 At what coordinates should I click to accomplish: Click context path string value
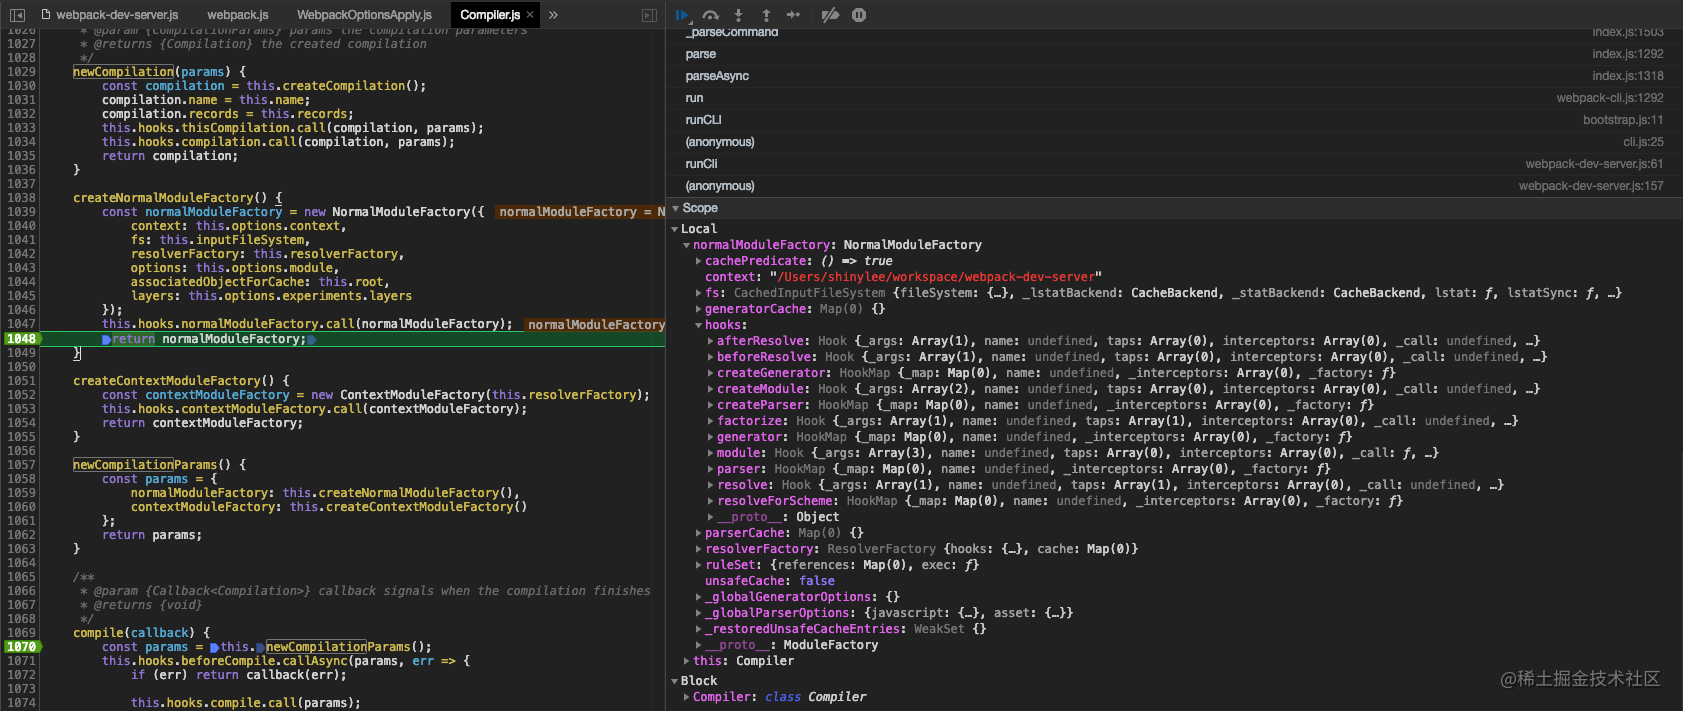click(935, 277)
